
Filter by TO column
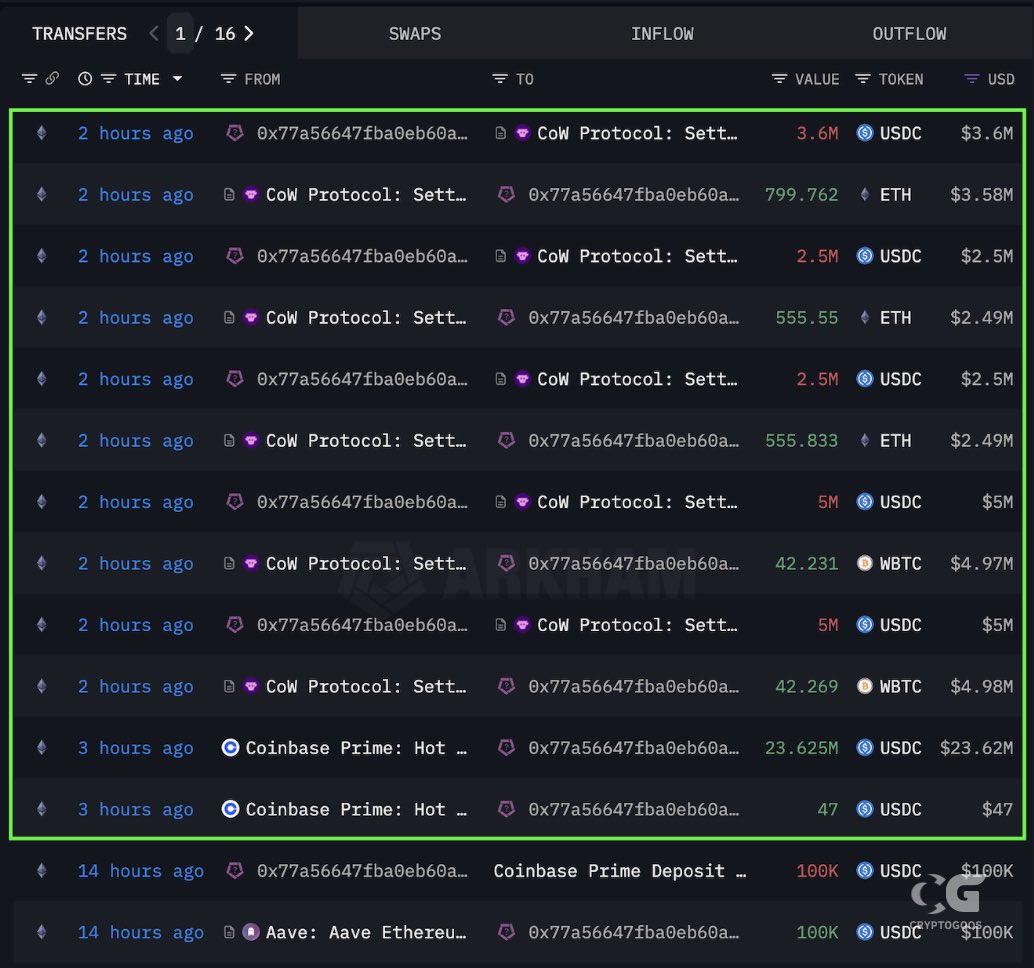(500, 79)
